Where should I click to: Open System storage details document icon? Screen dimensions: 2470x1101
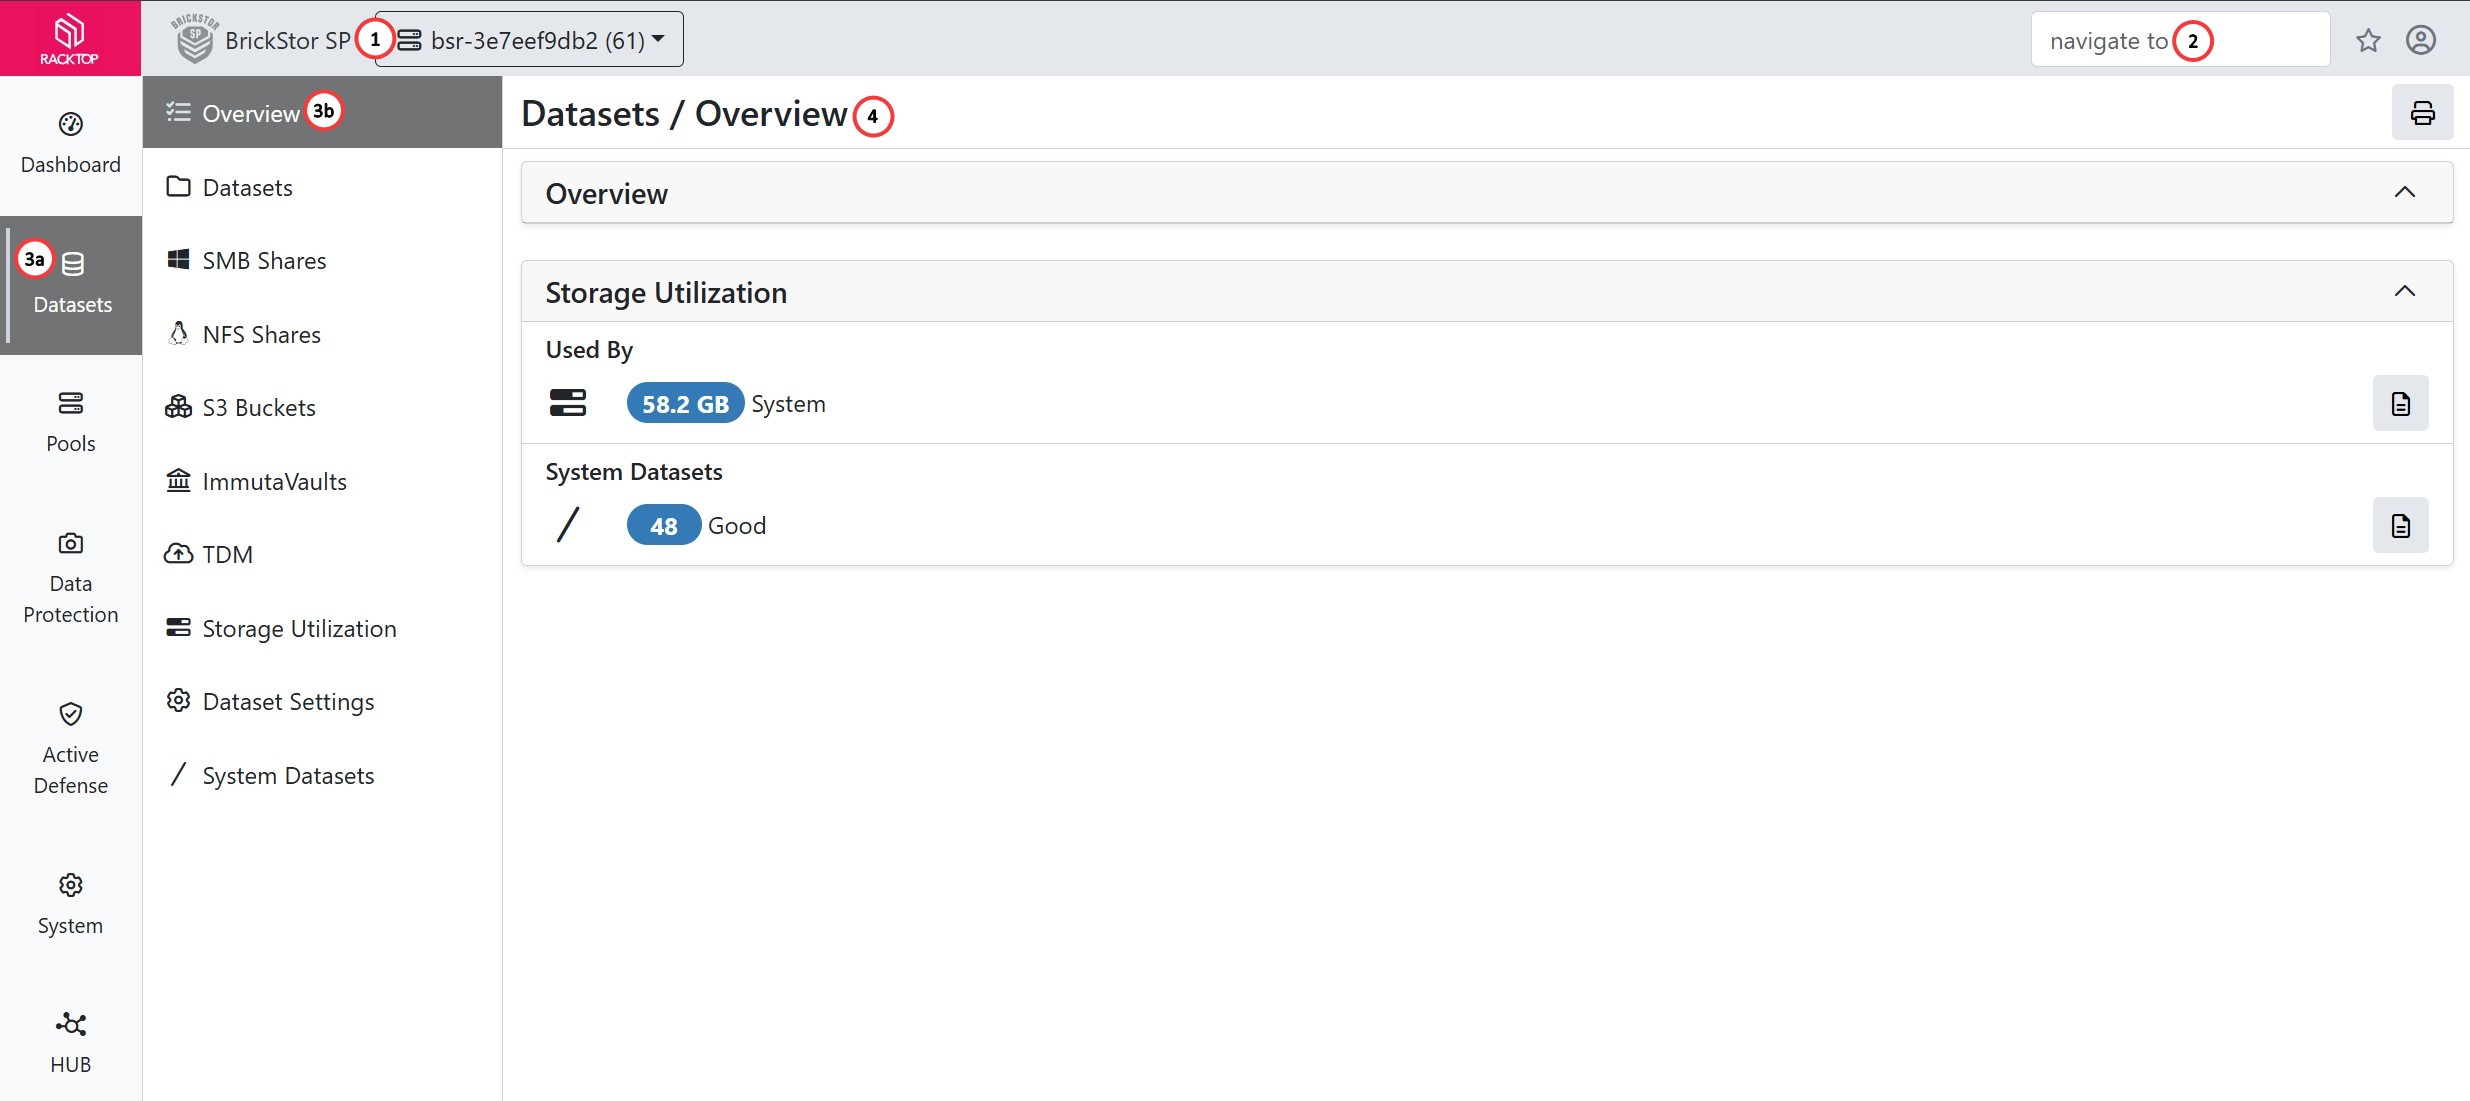pos(2400,404)
